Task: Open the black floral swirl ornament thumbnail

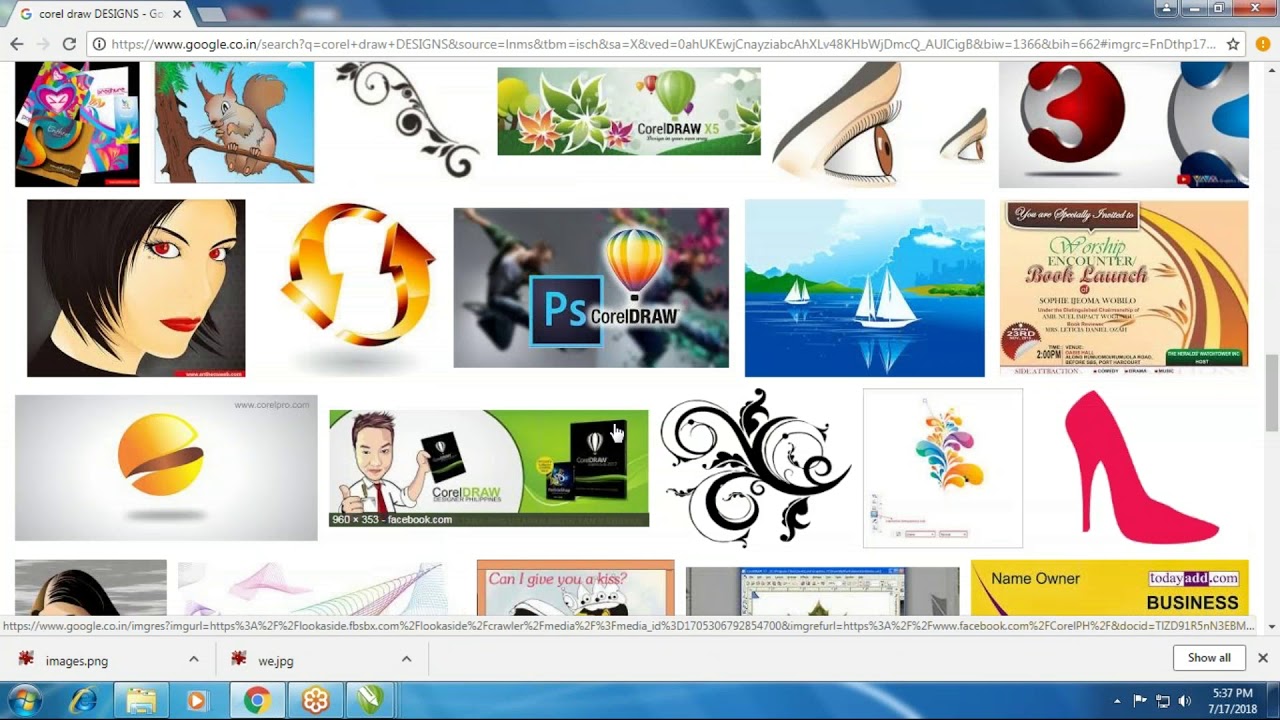Action: coord(406,120)
